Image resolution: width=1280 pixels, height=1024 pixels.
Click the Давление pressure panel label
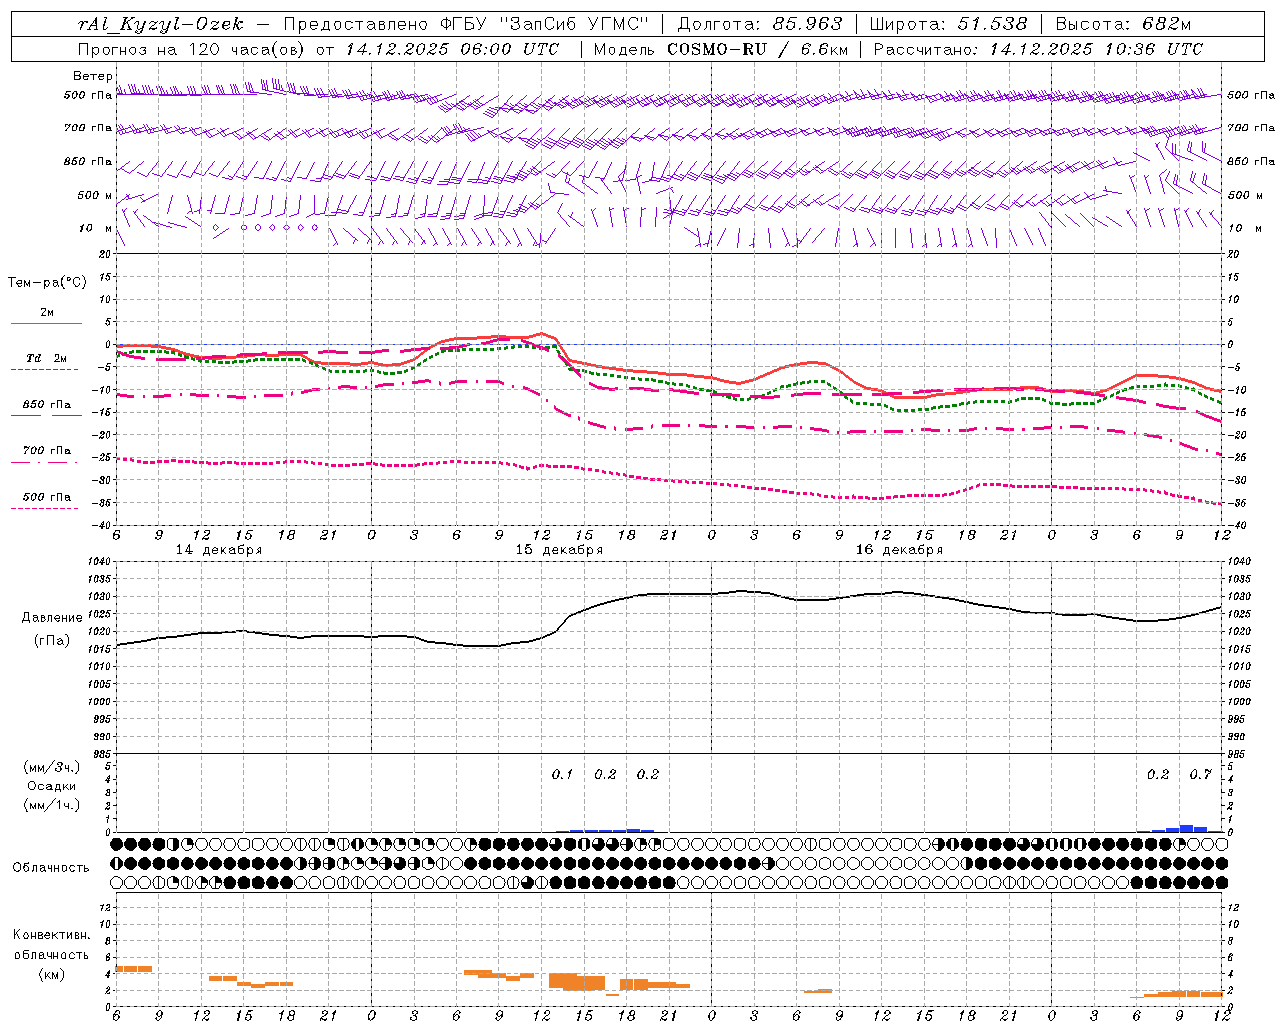pos(52,618)
